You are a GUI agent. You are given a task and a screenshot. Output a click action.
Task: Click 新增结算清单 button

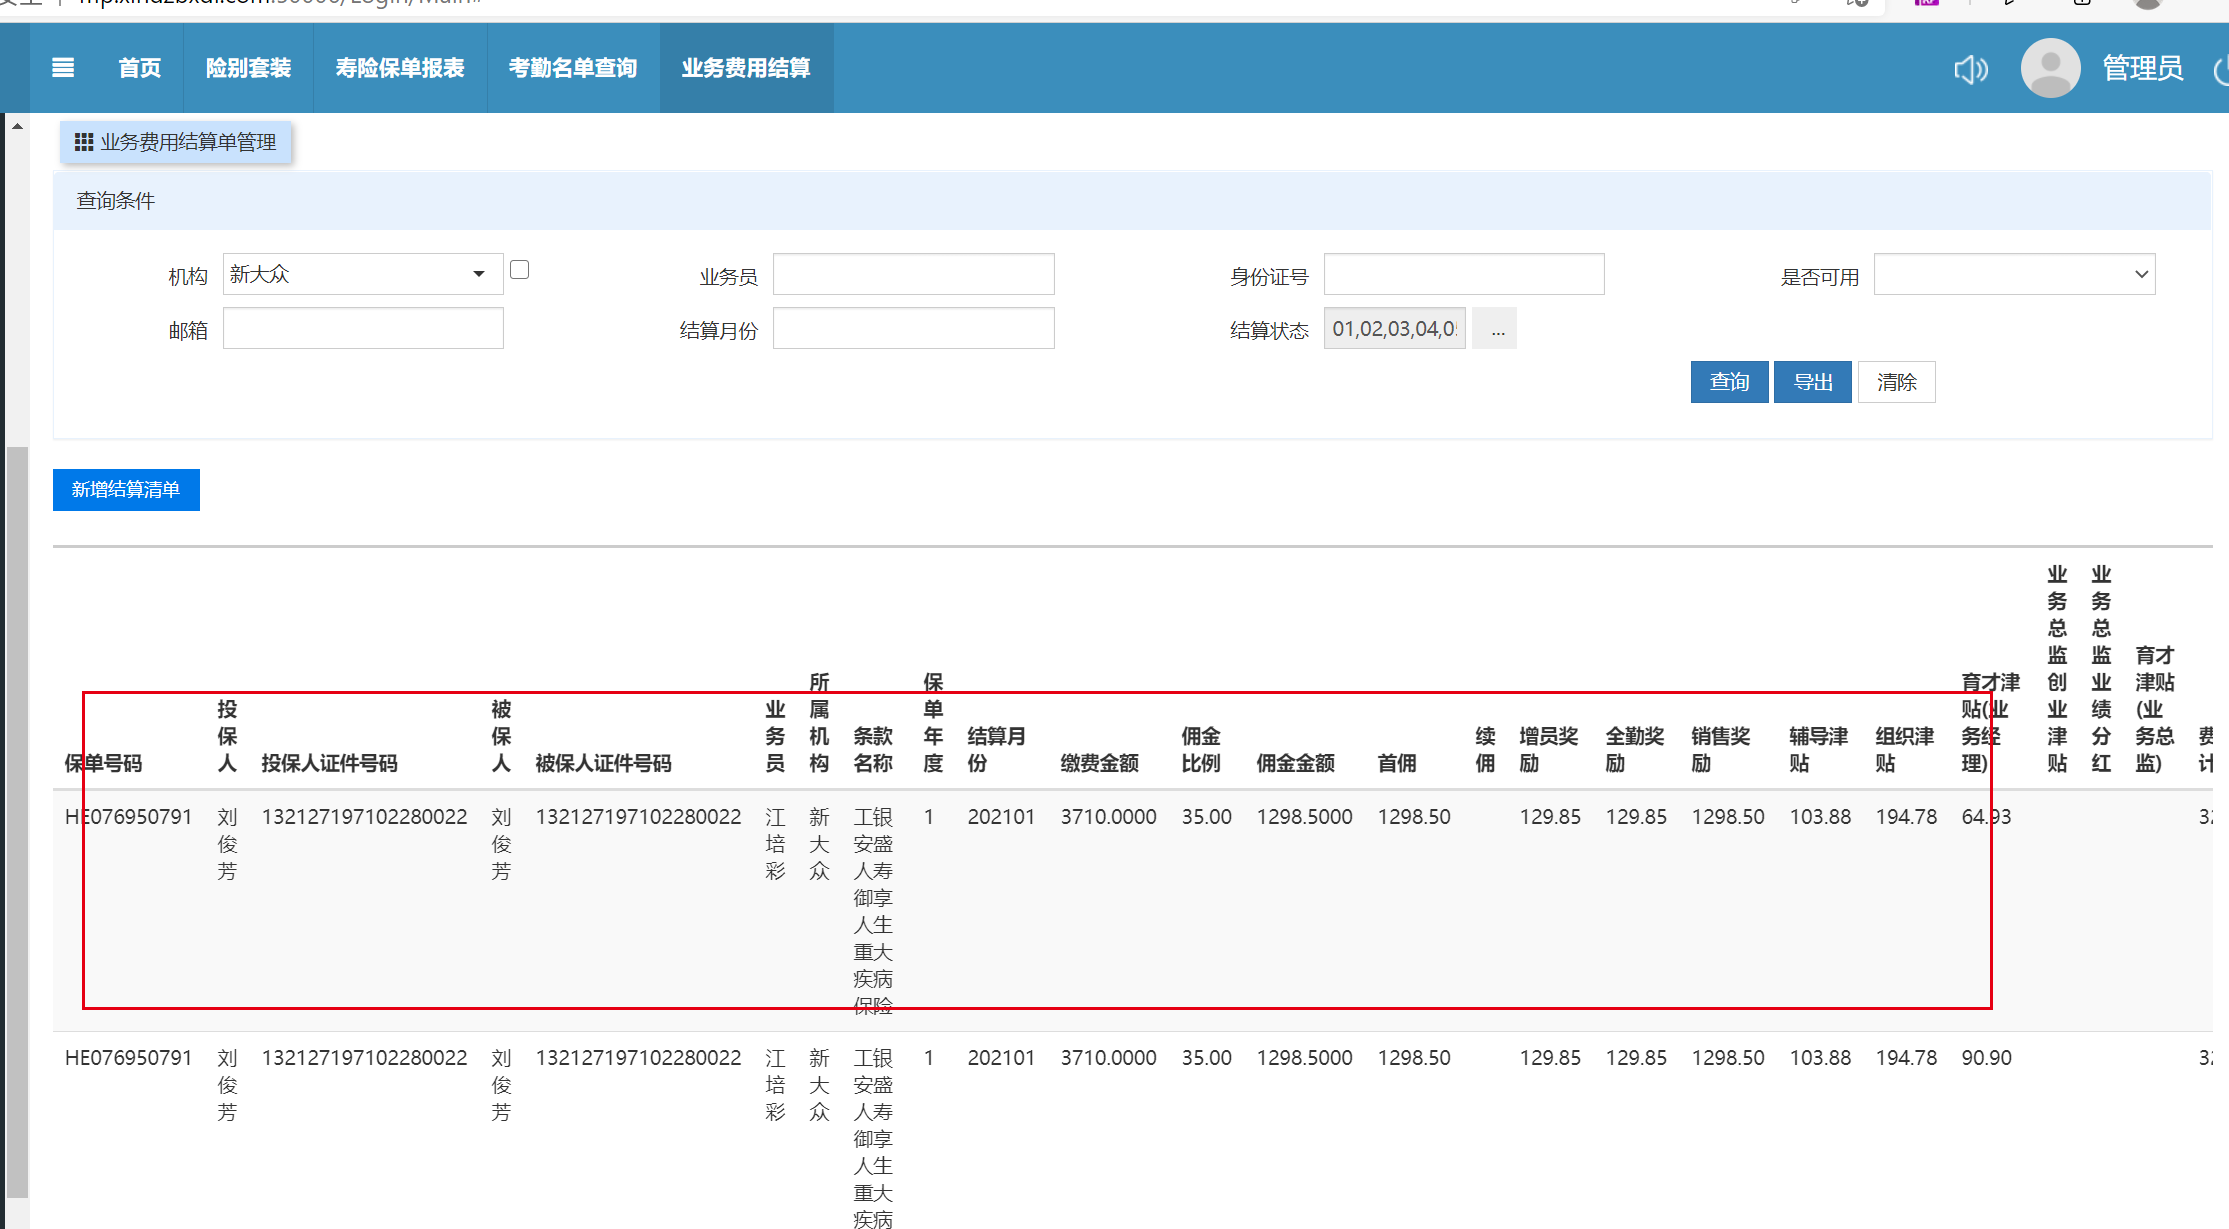pos(126,490)
